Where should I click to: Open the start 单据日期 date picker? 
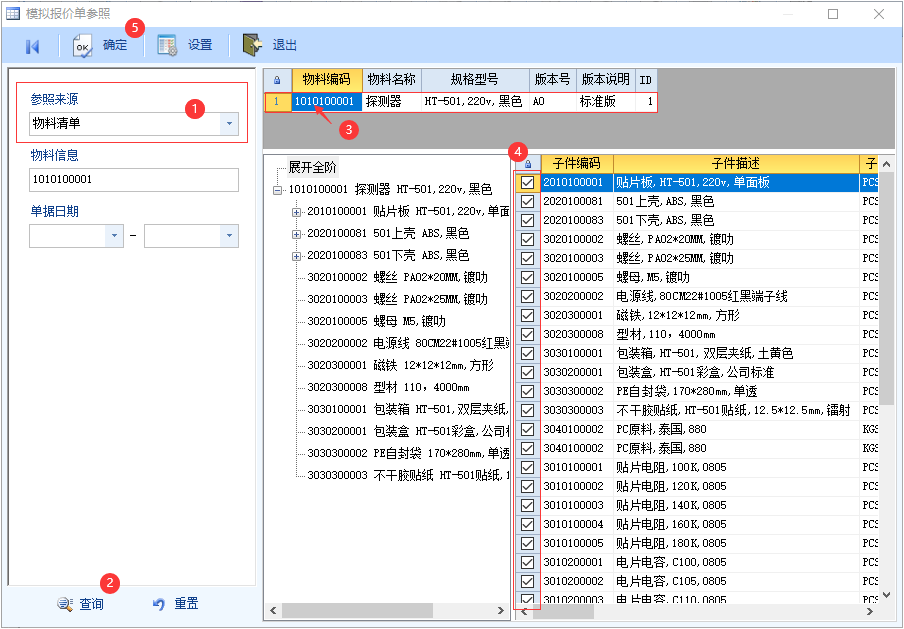(114, 236)
